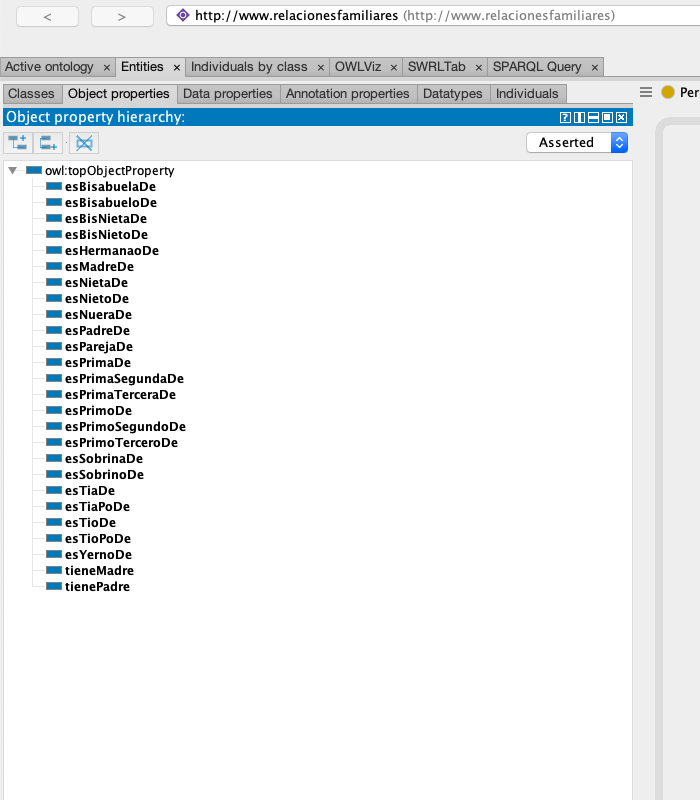
Task: Click the hamburger menu icon beside Per
Action: (x=646, y=92)
